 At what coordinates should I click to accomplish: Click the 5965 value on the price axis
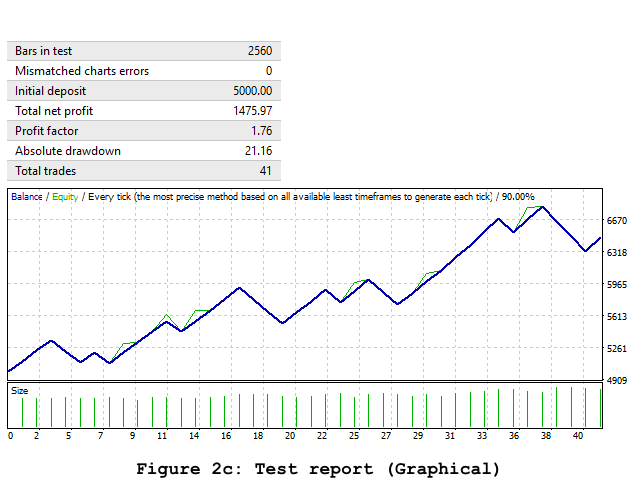coord(617,284)
